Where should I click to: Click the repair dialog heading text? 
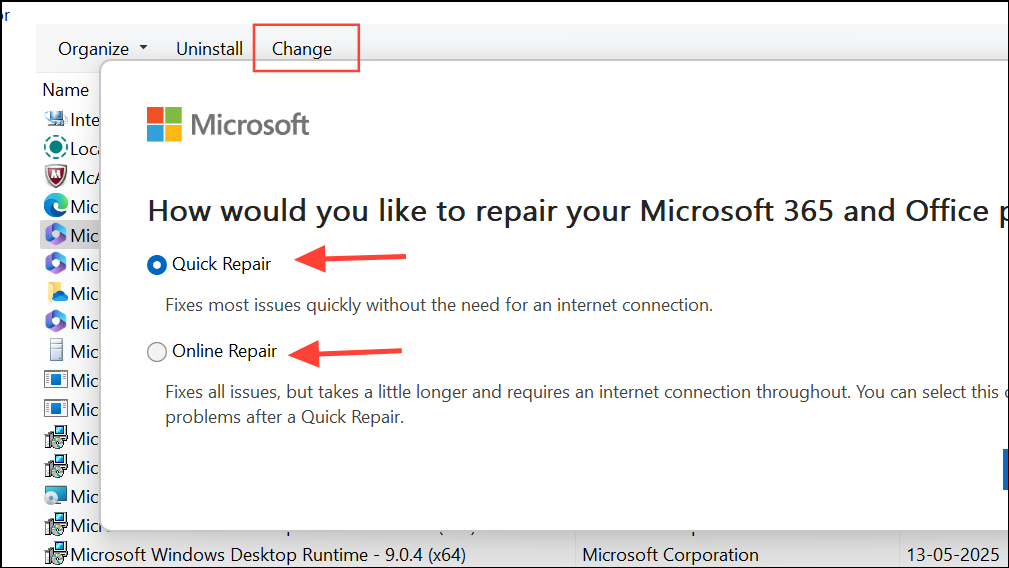pos(570,211)
